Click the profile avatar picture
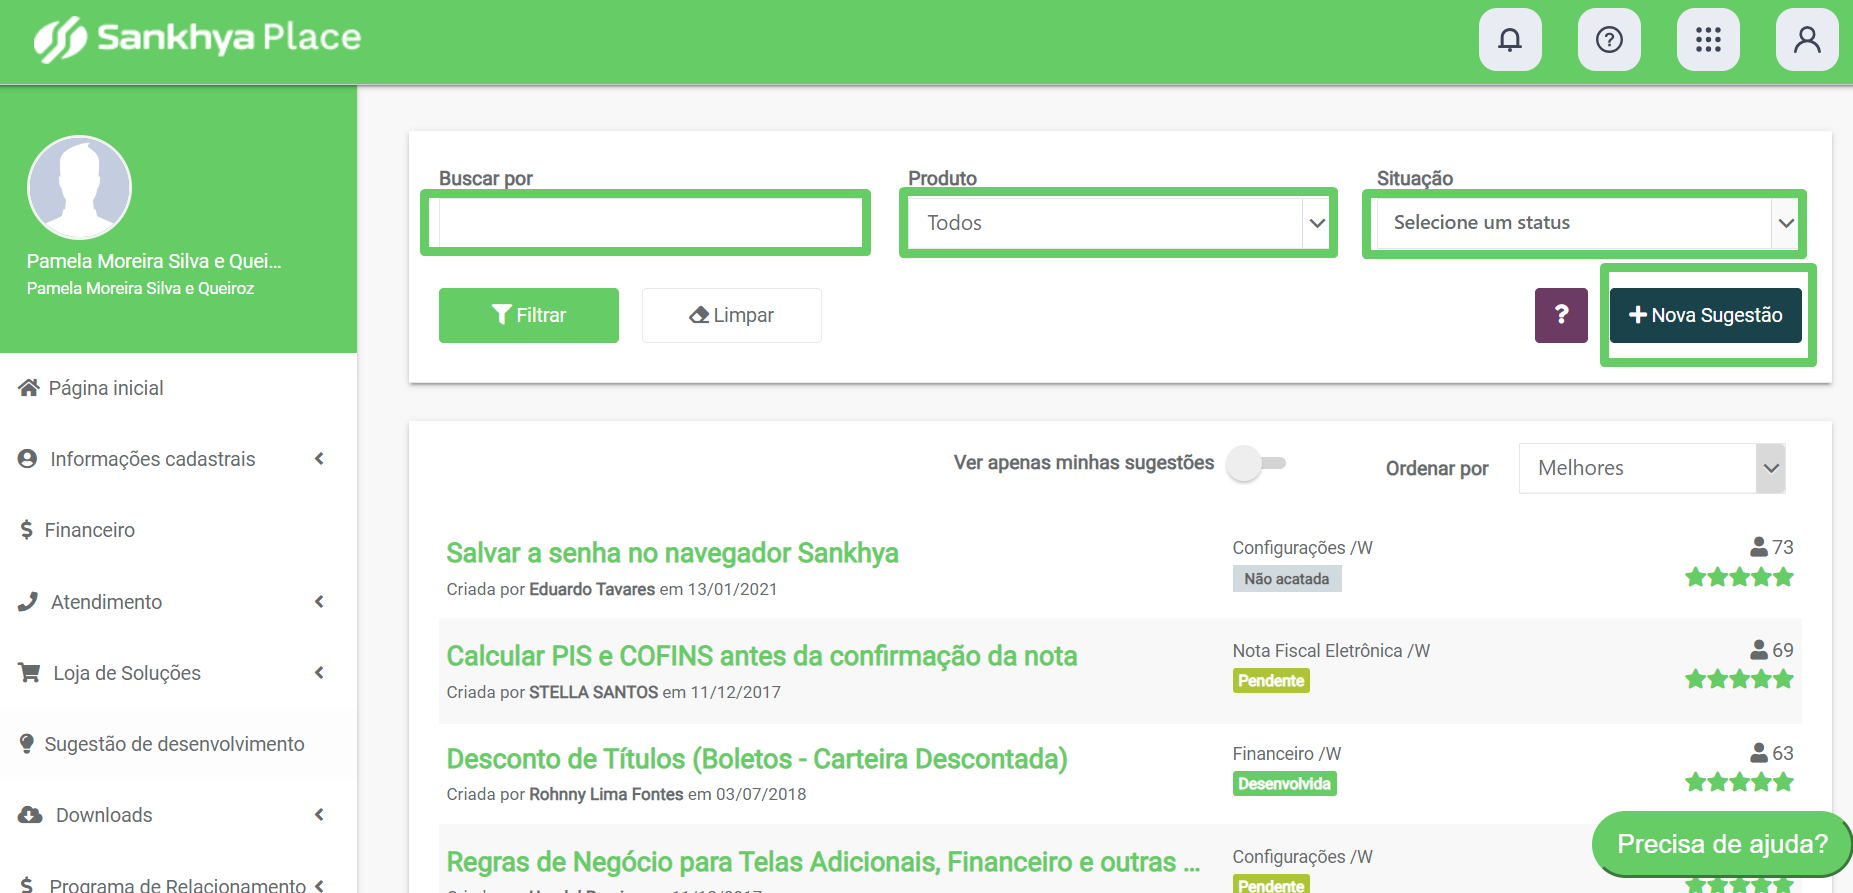Image resolution: width=1853 pixels, height=893 pixels. click(79, 187)
